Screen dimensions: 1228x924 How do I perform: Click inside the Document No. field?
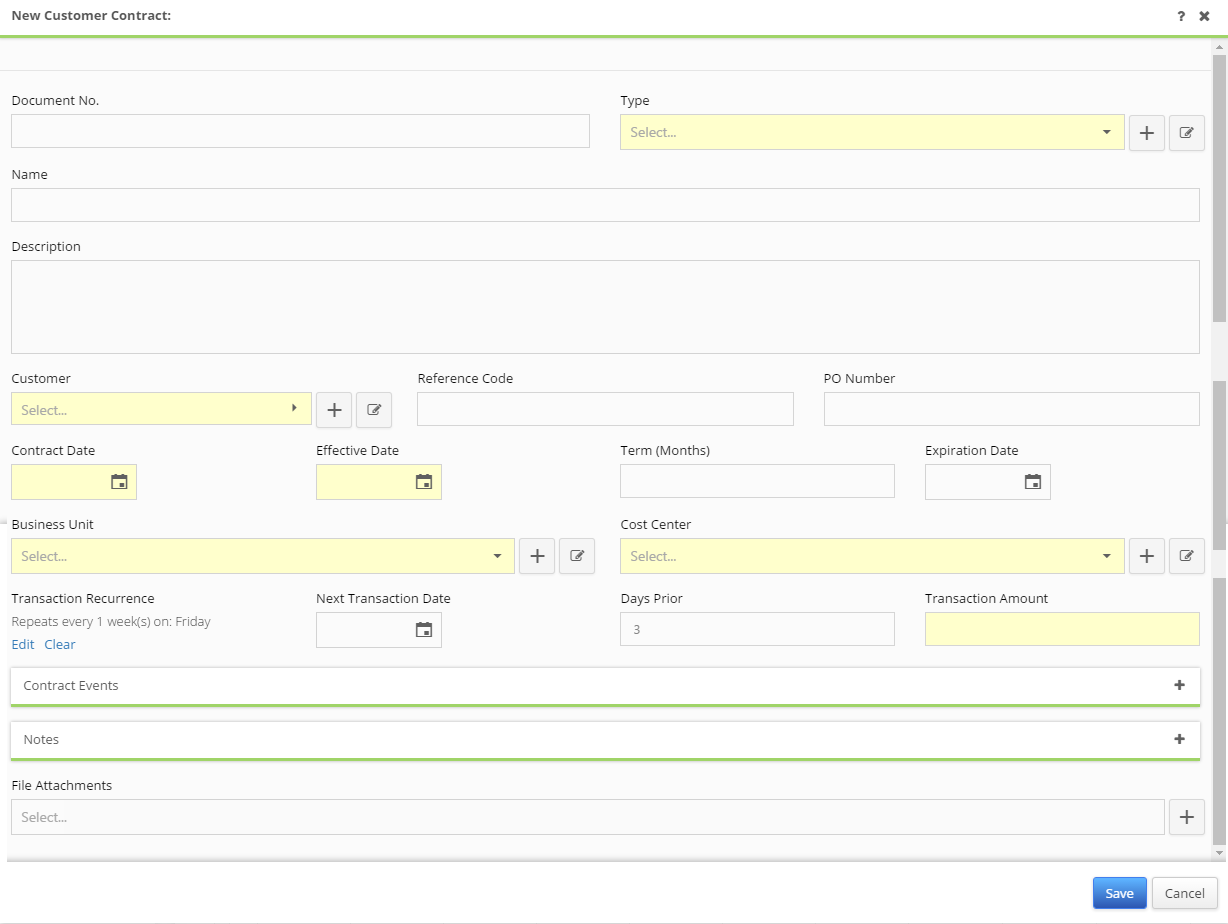[300, 130]
